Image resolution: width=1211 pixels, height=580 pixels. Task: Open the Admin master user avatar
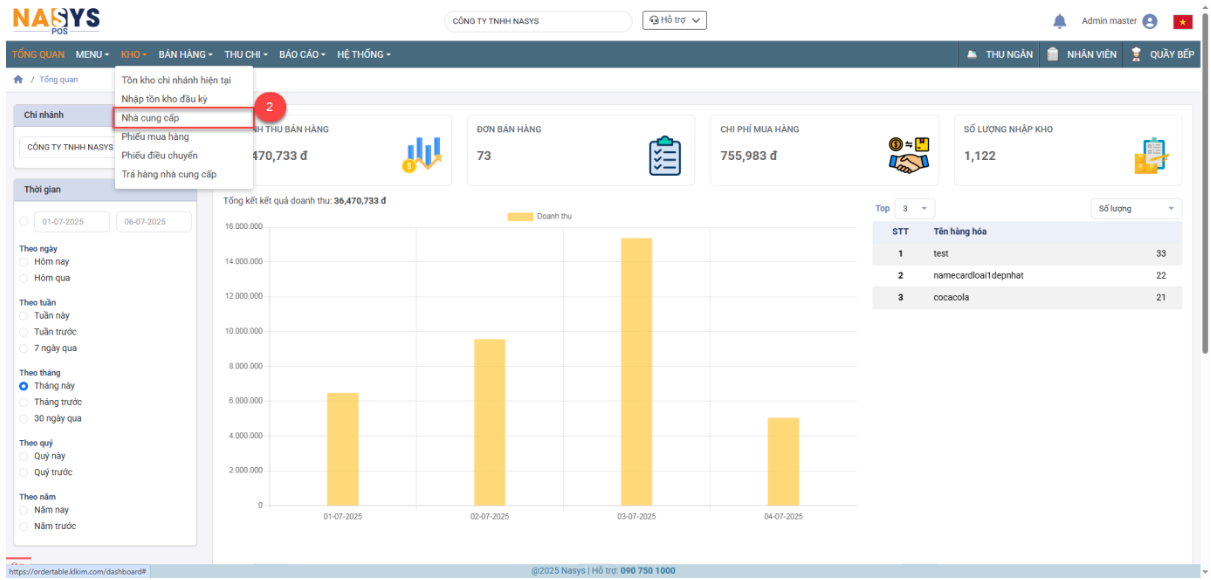1149,21
